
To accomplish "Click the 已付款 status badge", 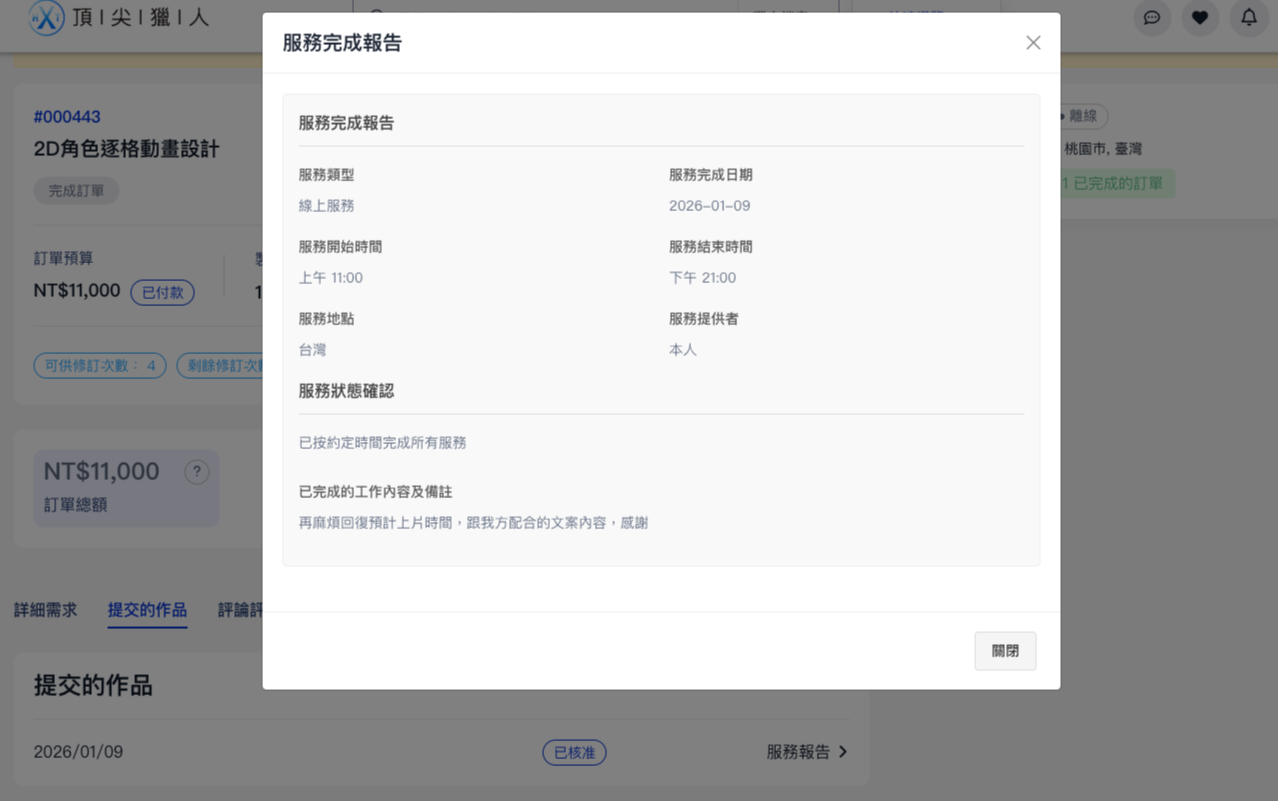I will 162,292.
